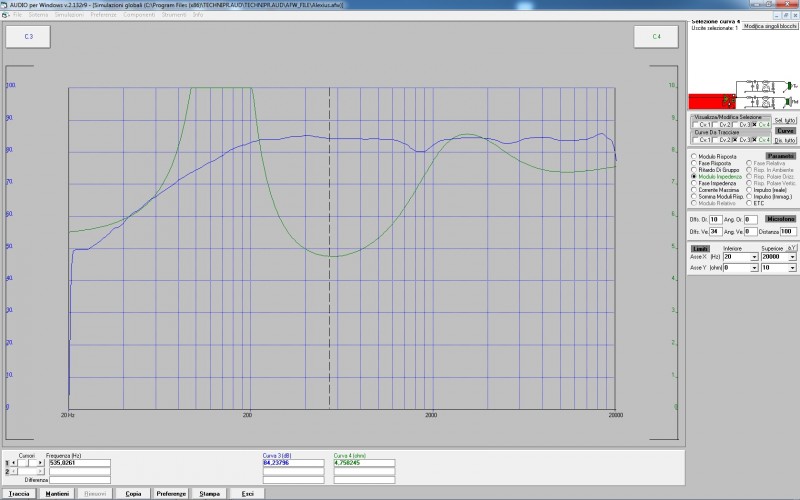Open the File menu
The height and width of the screenshot is (500, 800).
coord(17,15)
